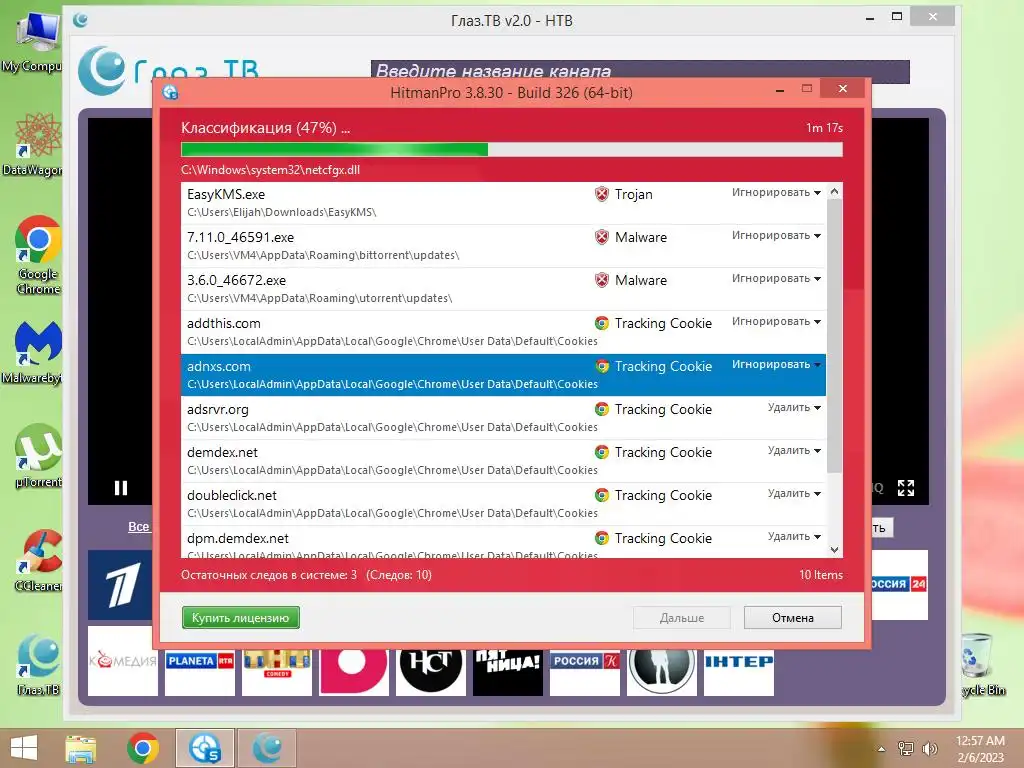
Task: Switch to HitmanPro taskbar button
Action: (204, 748)
